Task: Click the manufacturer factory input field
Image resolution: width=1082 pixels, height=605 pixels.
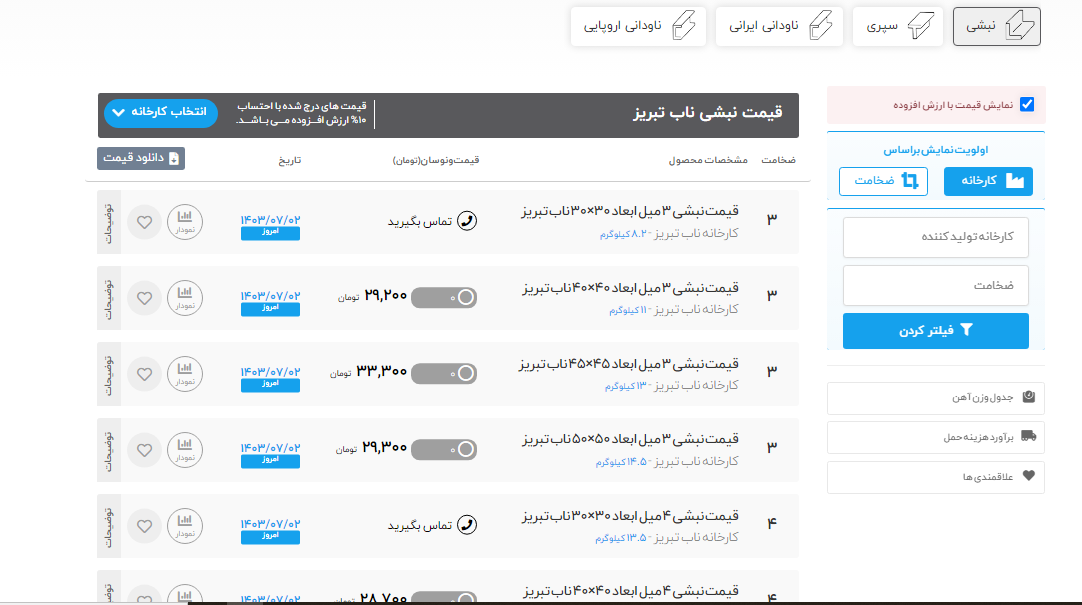Action: [x=936, y=237]
